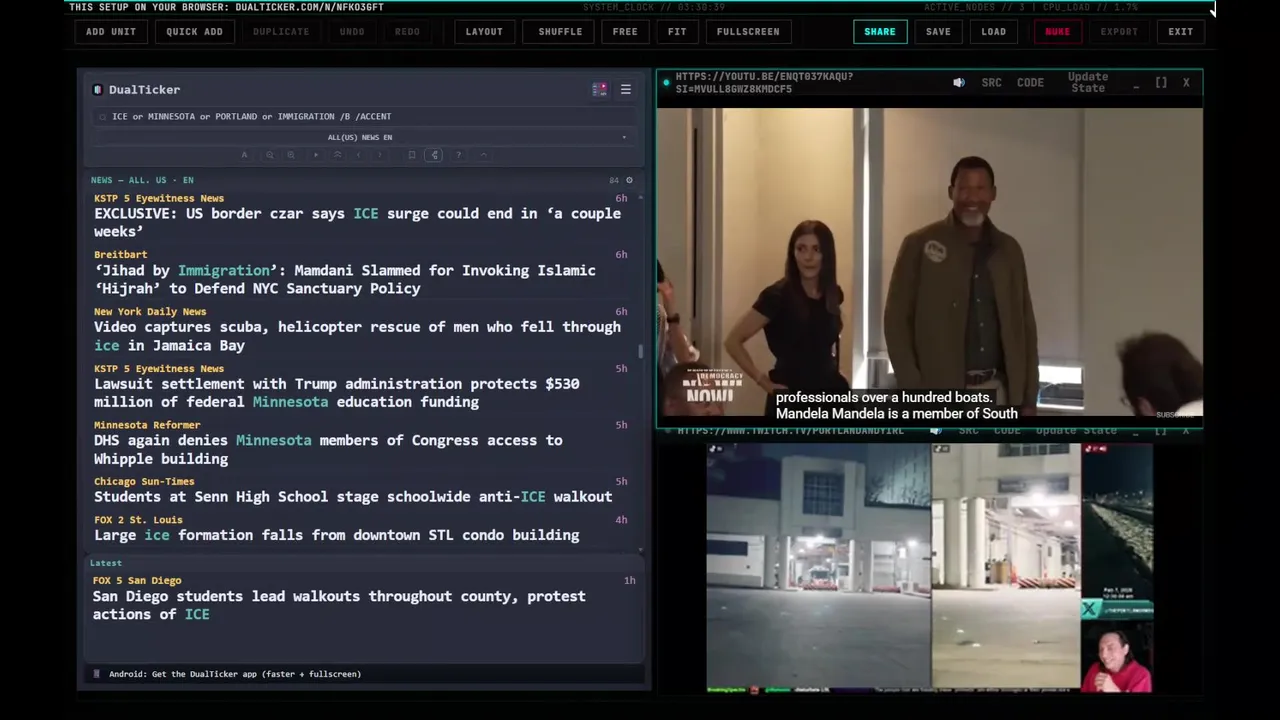1280x720 pixels.
Task: Click the colorful feed icon beside the hamburger menu
Action: (x=599, y=89)
